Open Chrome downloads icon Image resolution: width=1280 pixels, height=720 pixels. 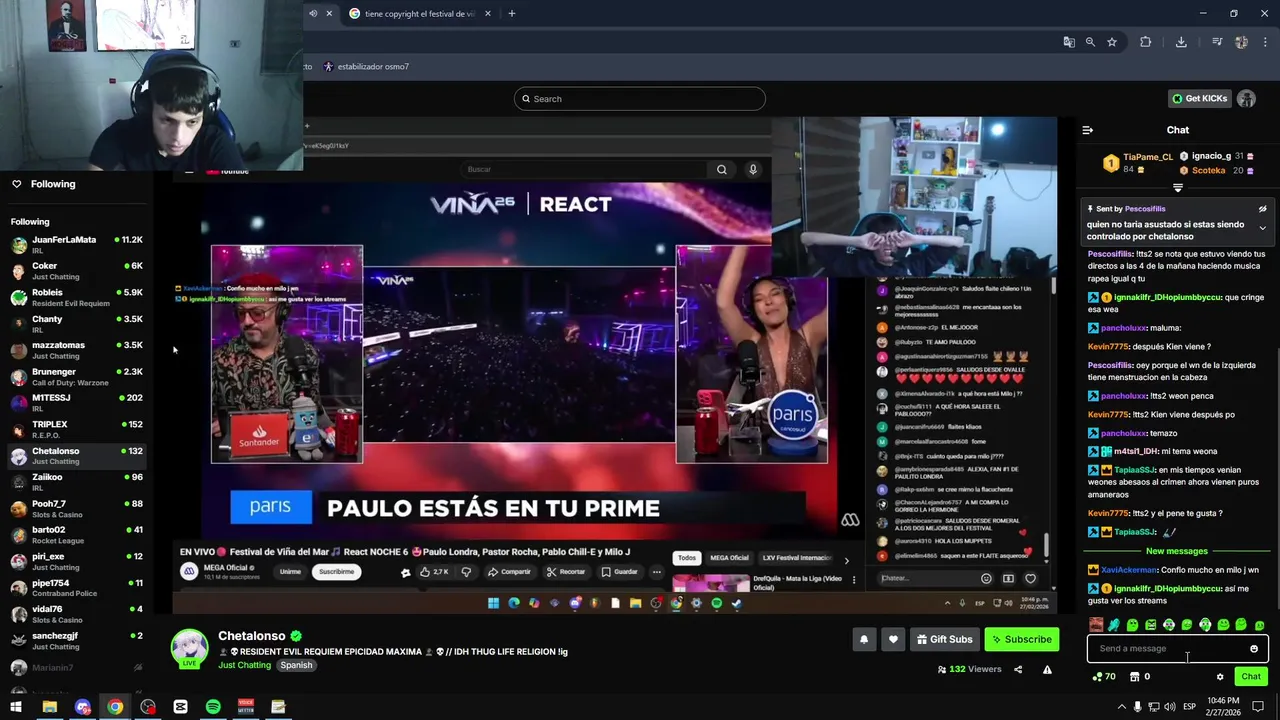tap(1181, 42)
